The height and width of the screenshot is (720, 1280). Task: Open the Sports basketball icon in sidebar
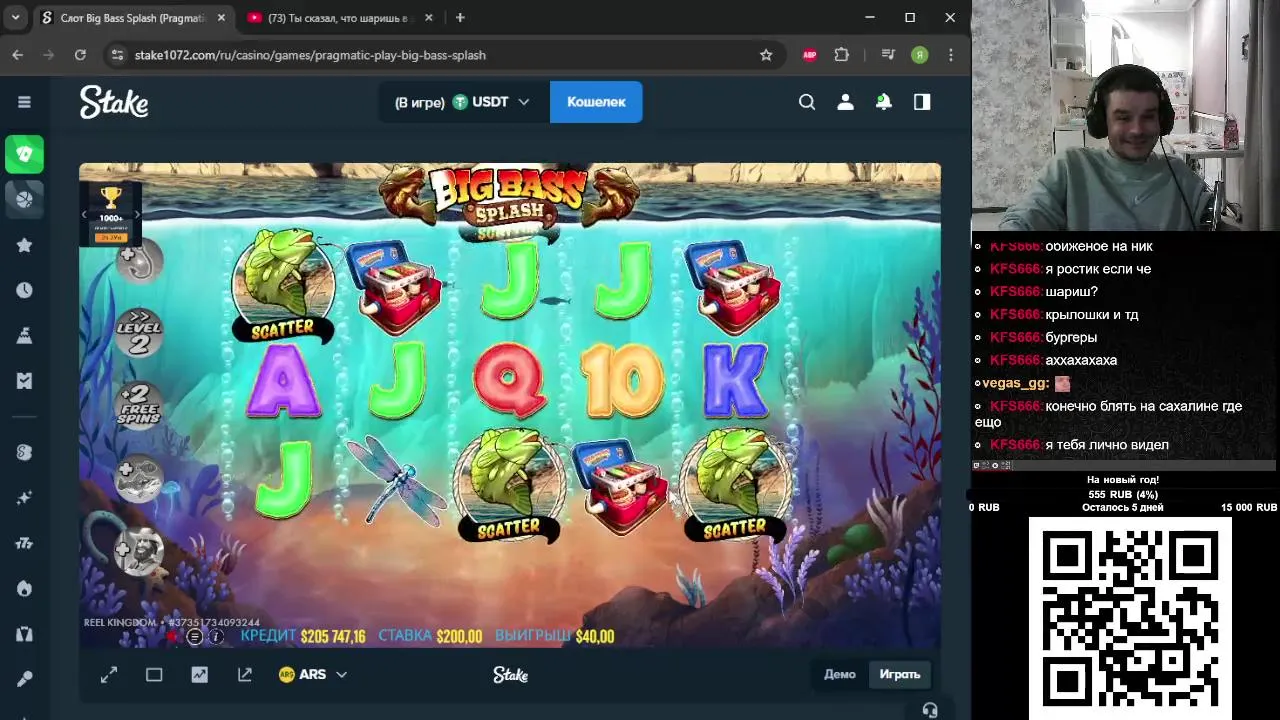click(x=24, y=199)
